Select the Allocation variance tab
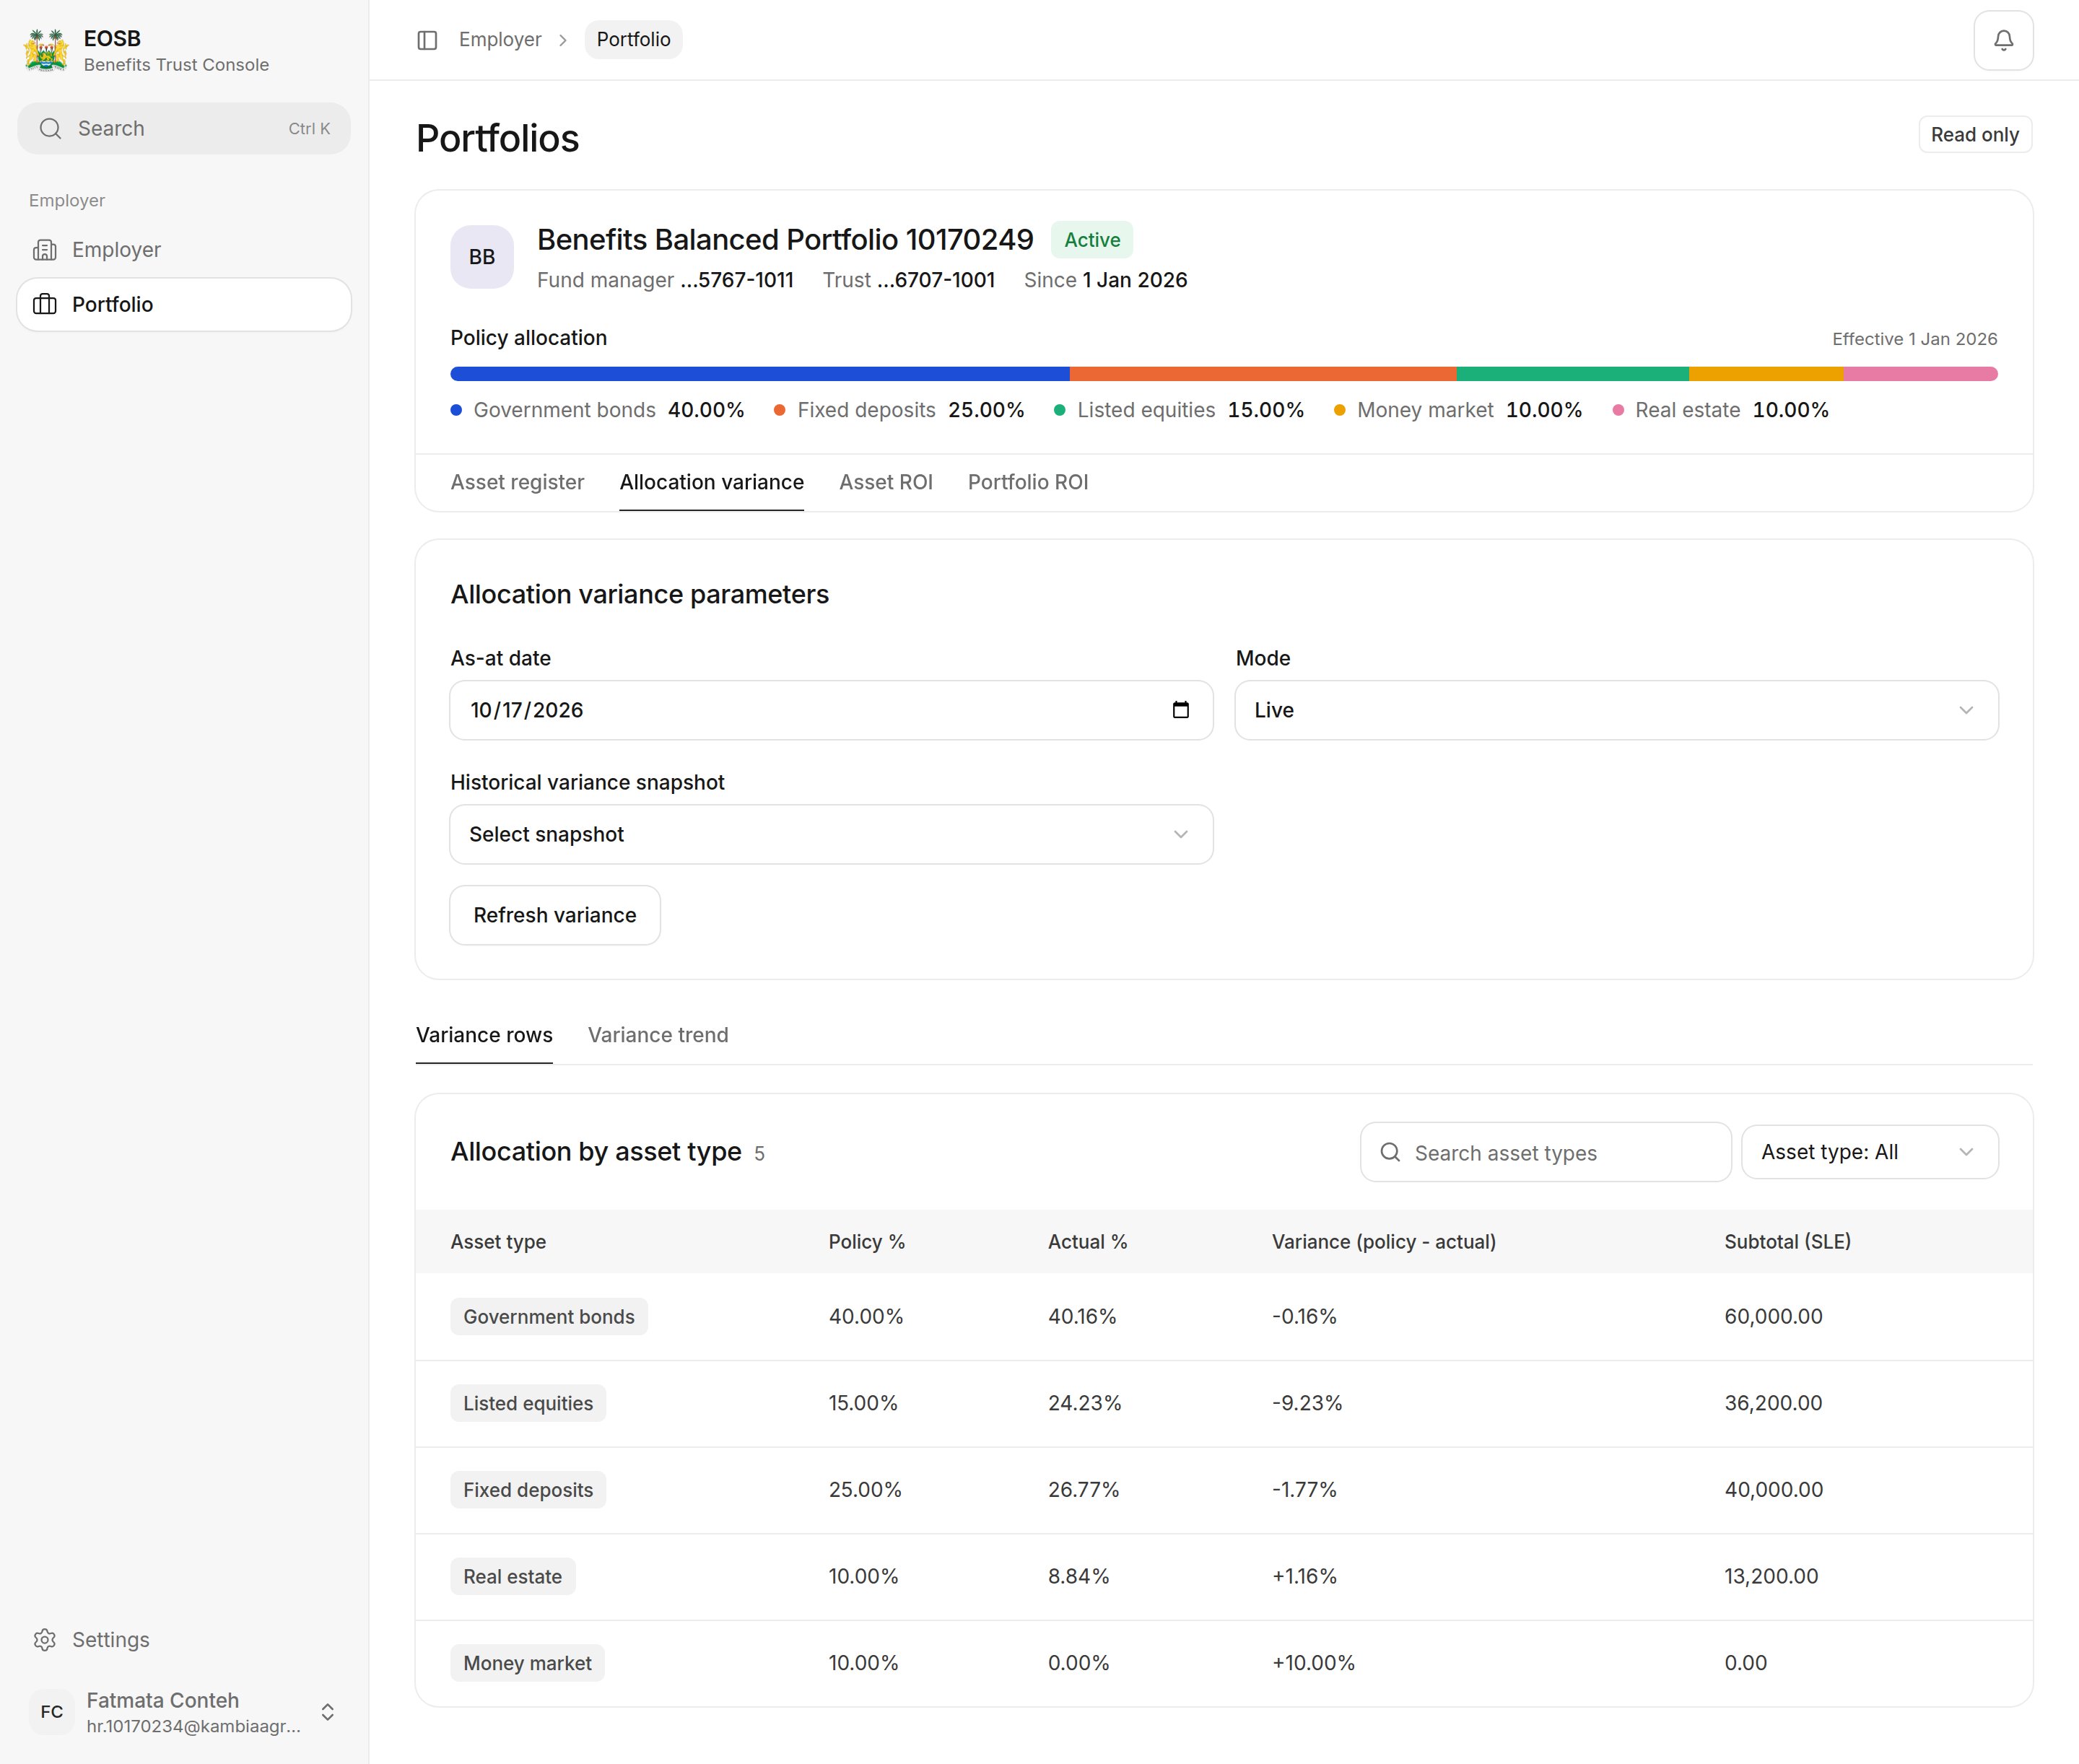 click(x=711, y=482)
